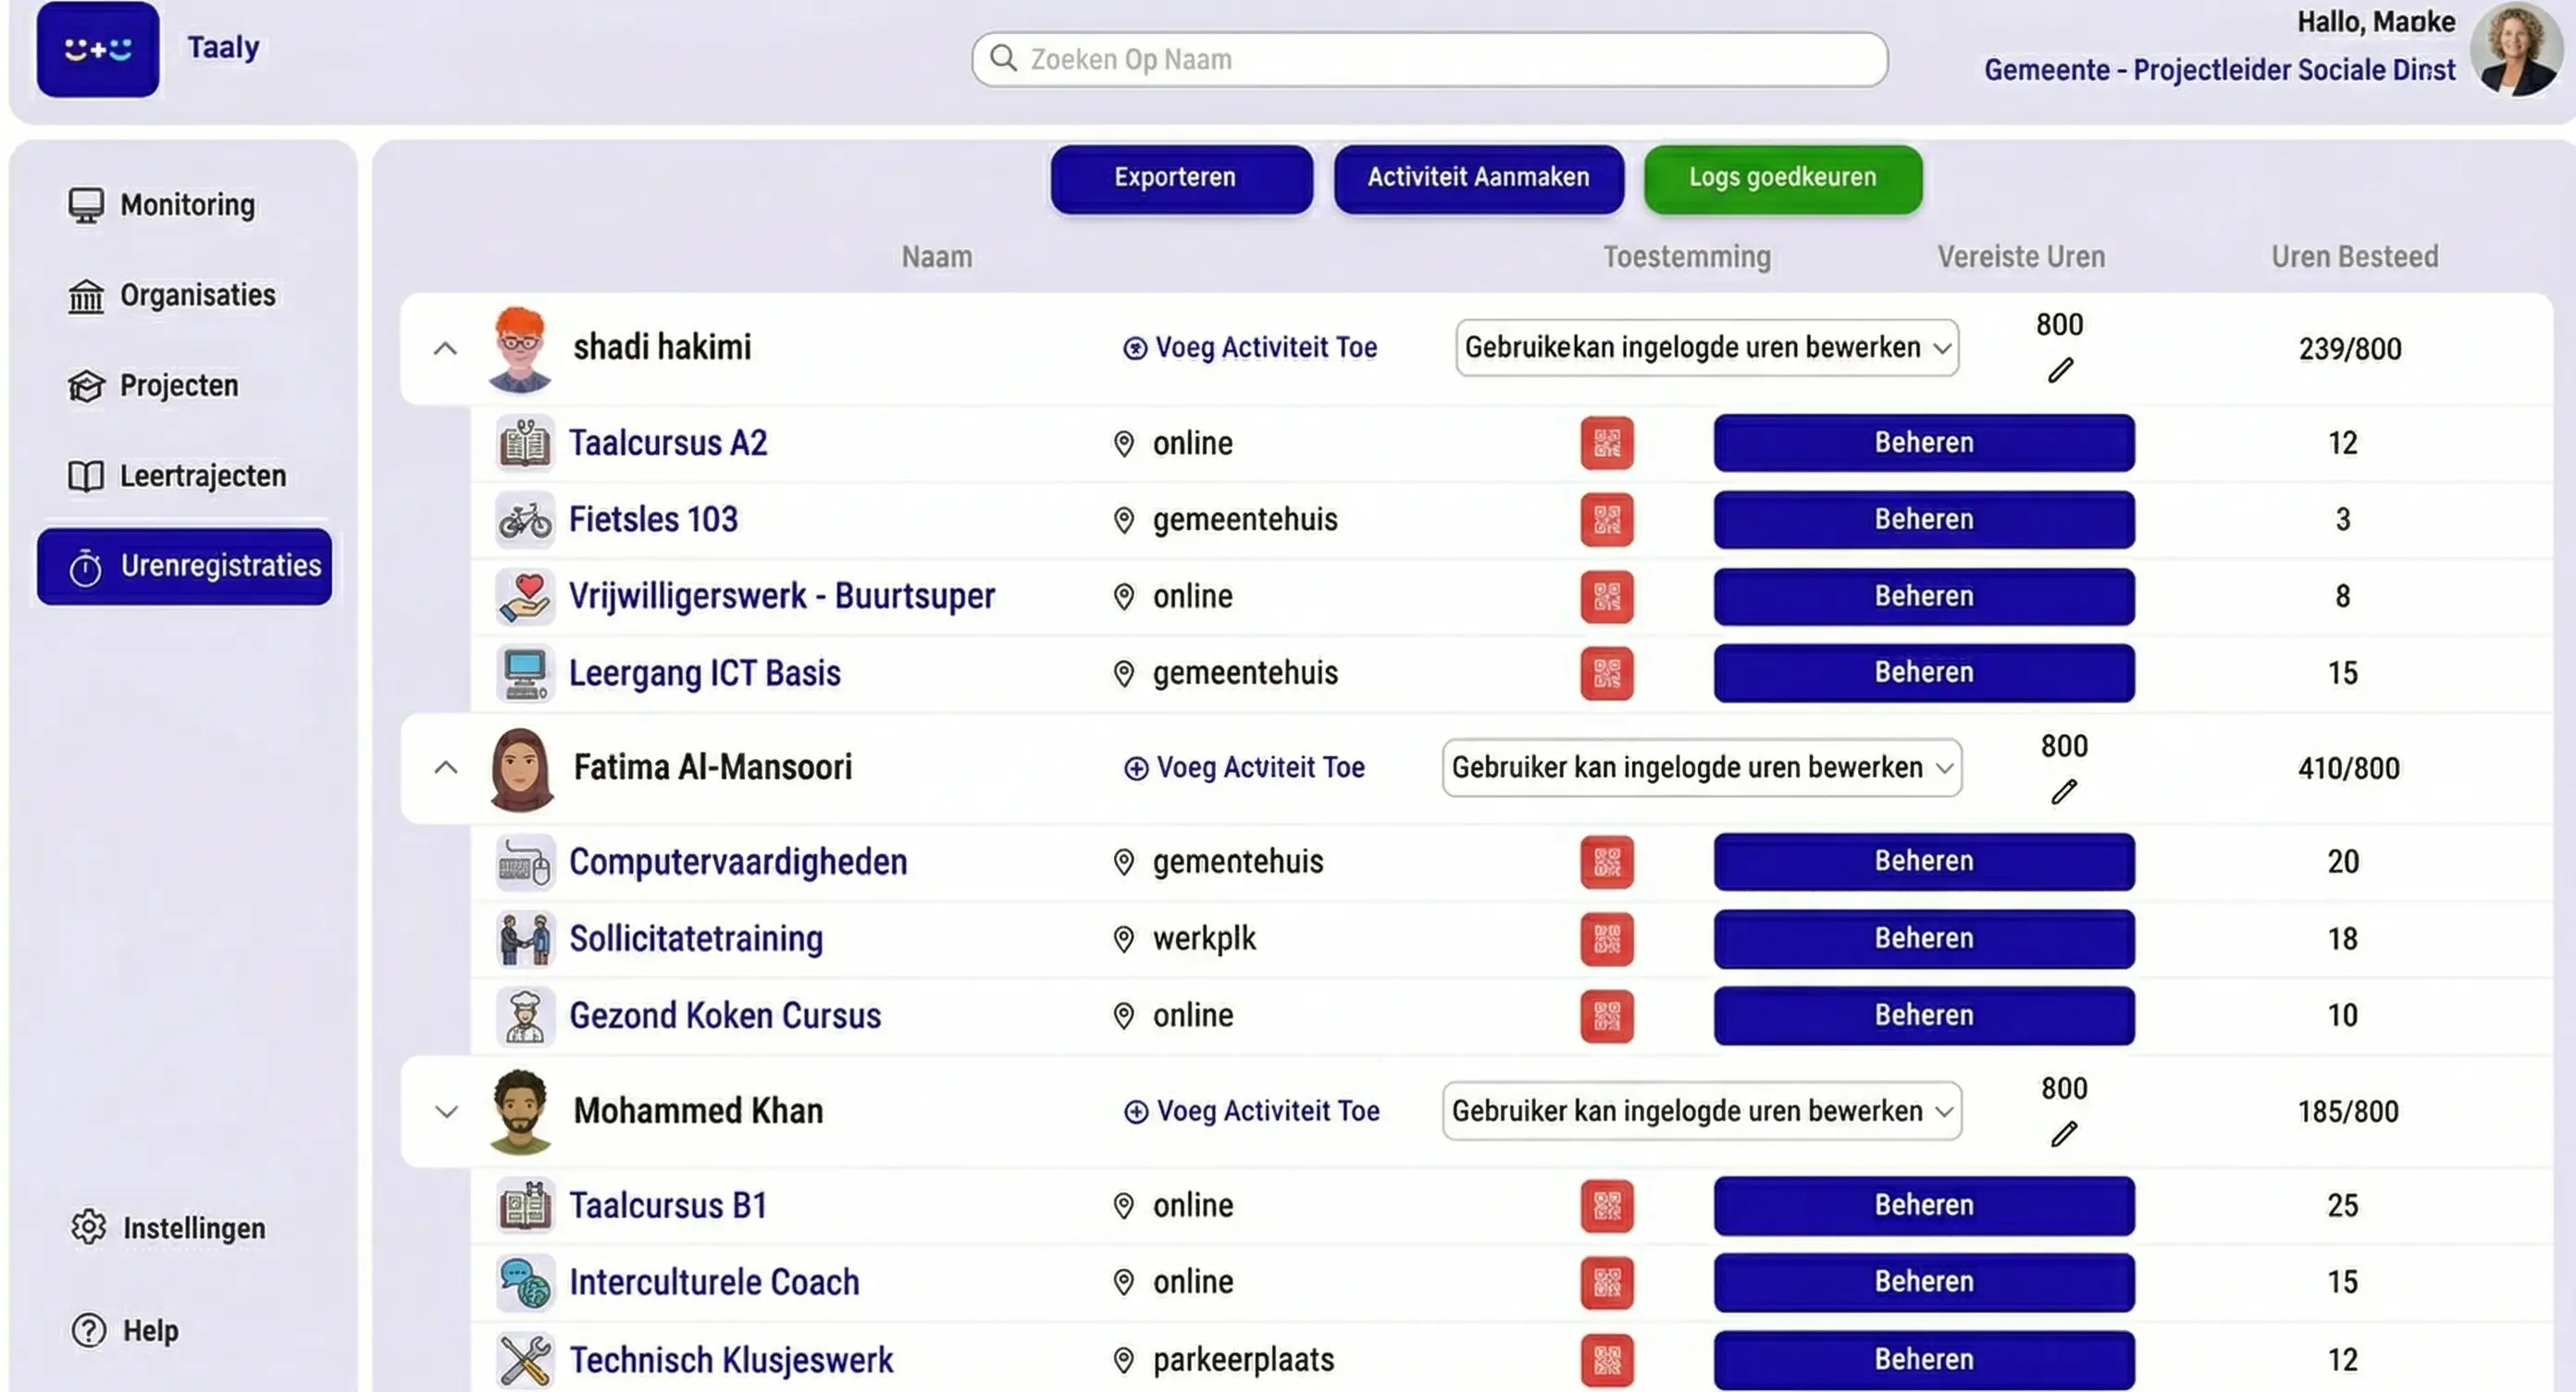The height and width of the screenshot is (1392, 2576).
Task: Show QR code for Leergang ICT Basis
Action: pyautogui.click(x=1606, y=673)
